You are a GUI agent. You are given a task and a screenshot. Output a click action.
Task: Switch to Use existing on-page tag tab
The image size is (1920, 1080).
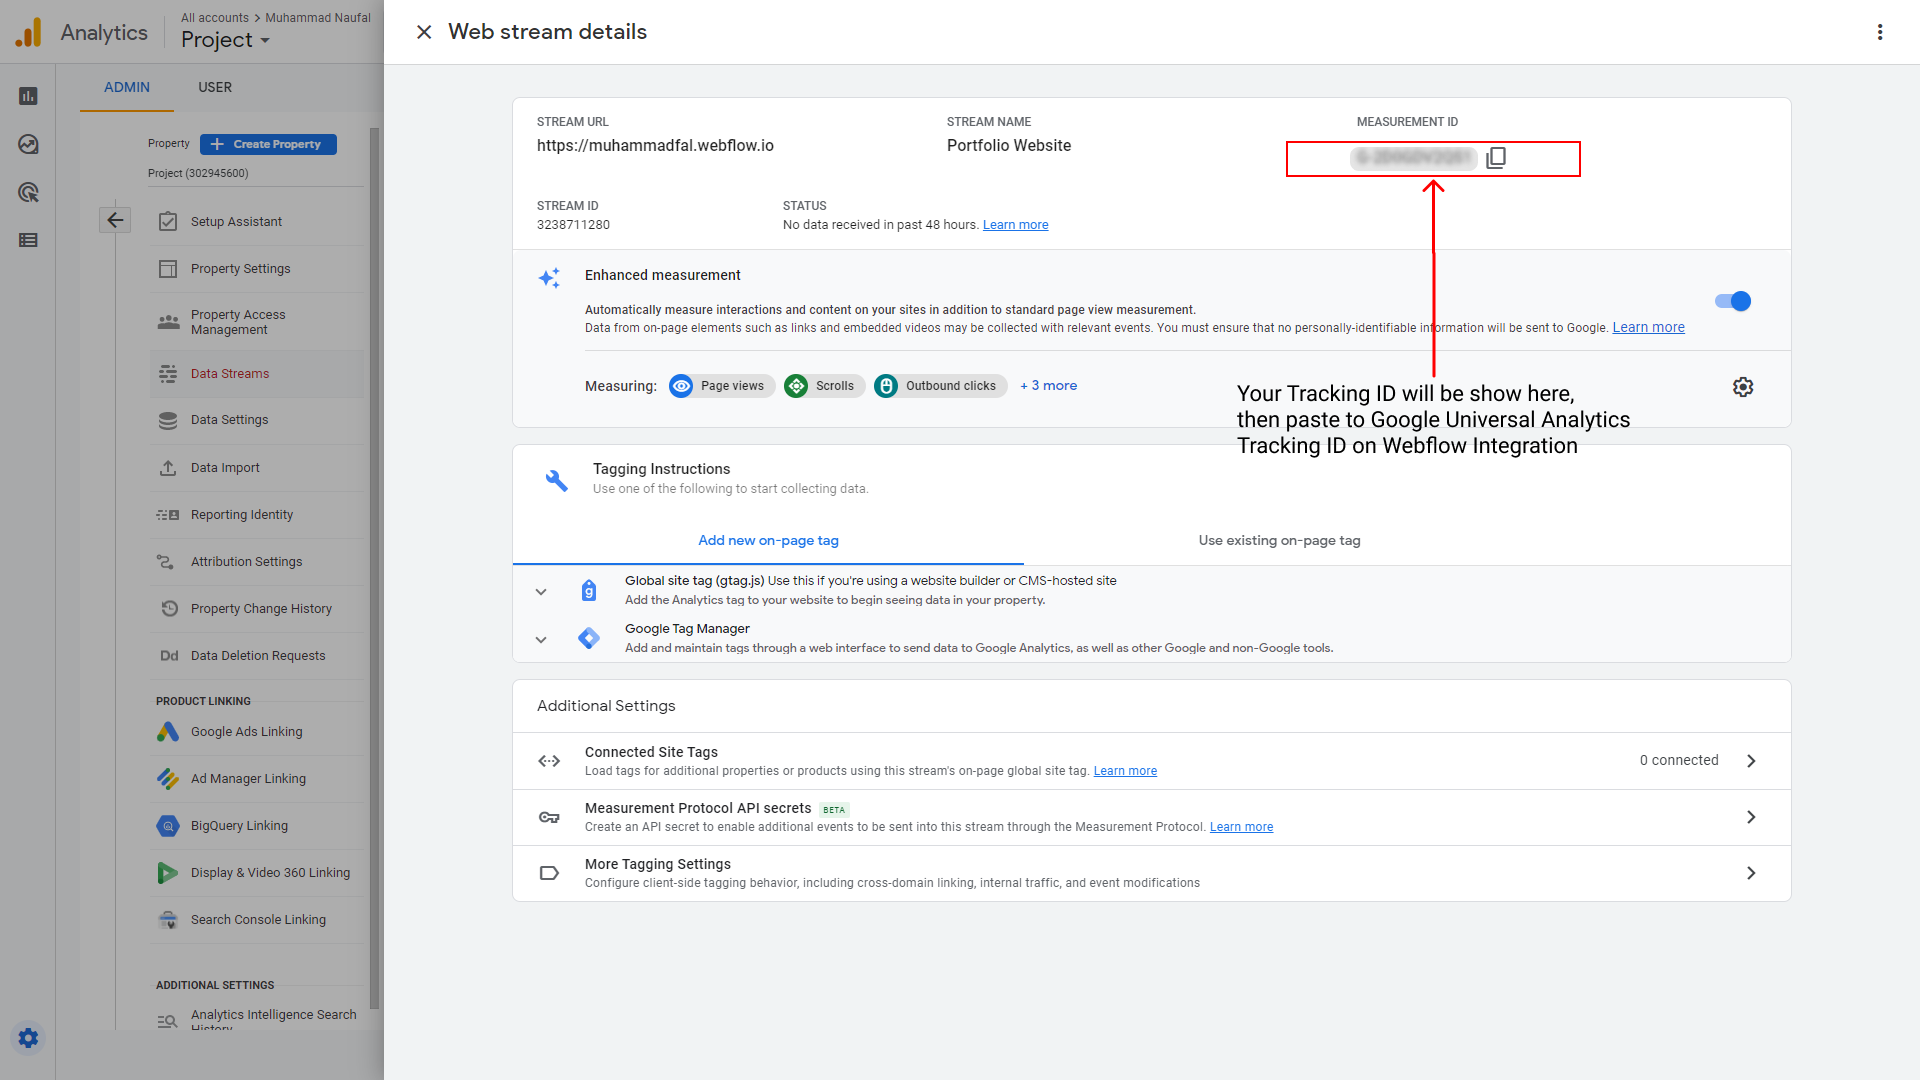pyautogui.click(x=1279, y=540)
